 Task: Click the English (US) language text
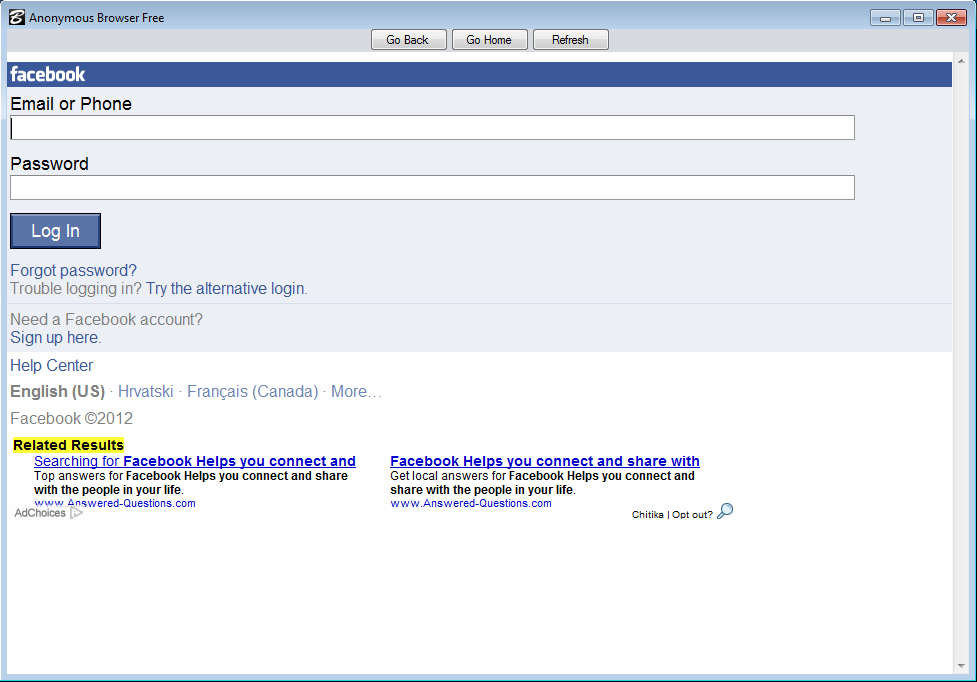(57, 392)
